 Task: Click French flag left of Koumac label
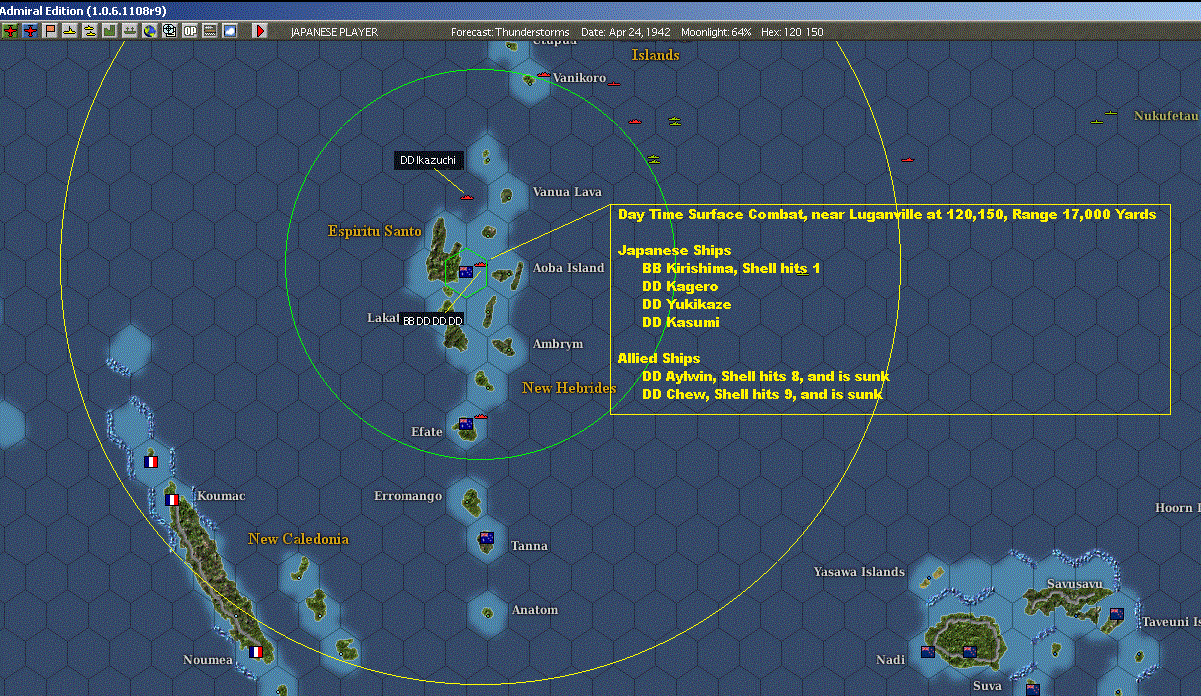coord(172,499)
